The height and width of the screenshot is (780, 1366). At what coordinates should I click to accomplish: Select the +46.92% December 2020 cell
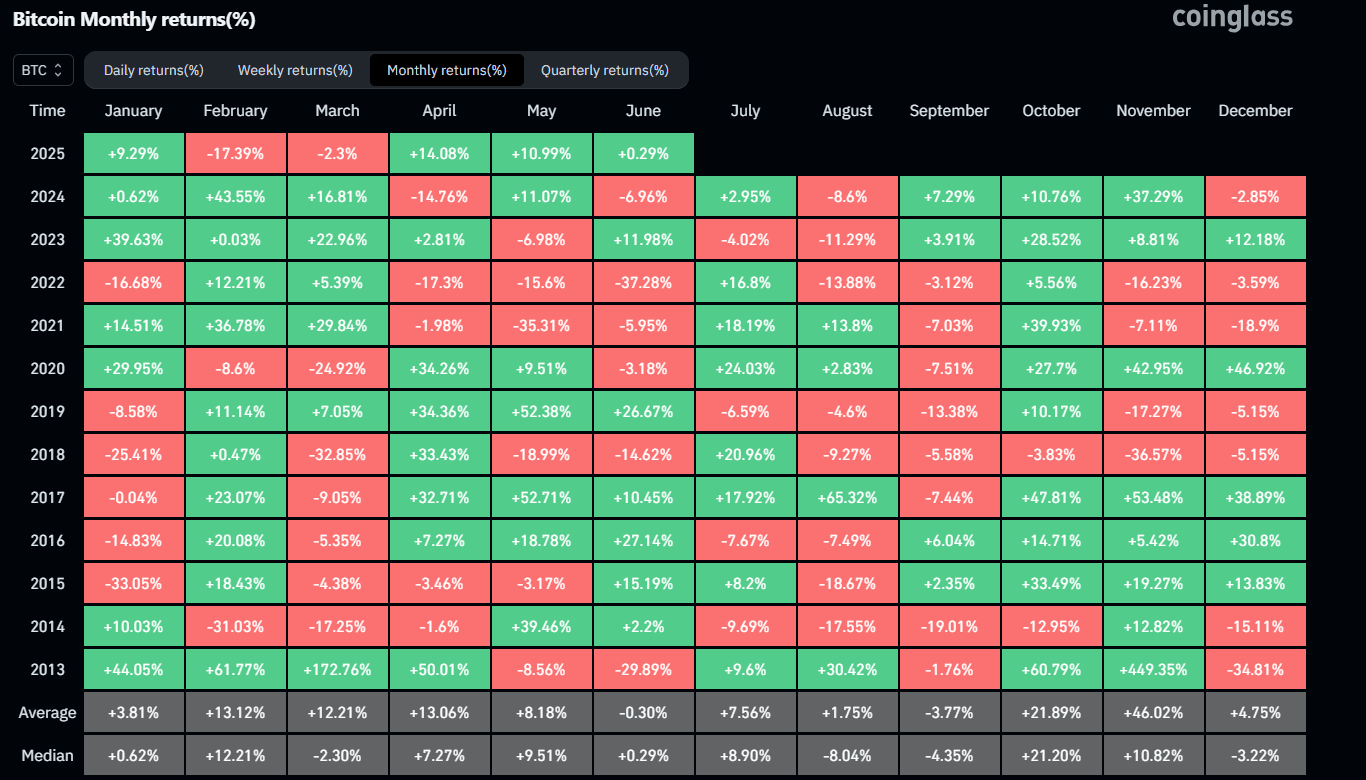1255,368
